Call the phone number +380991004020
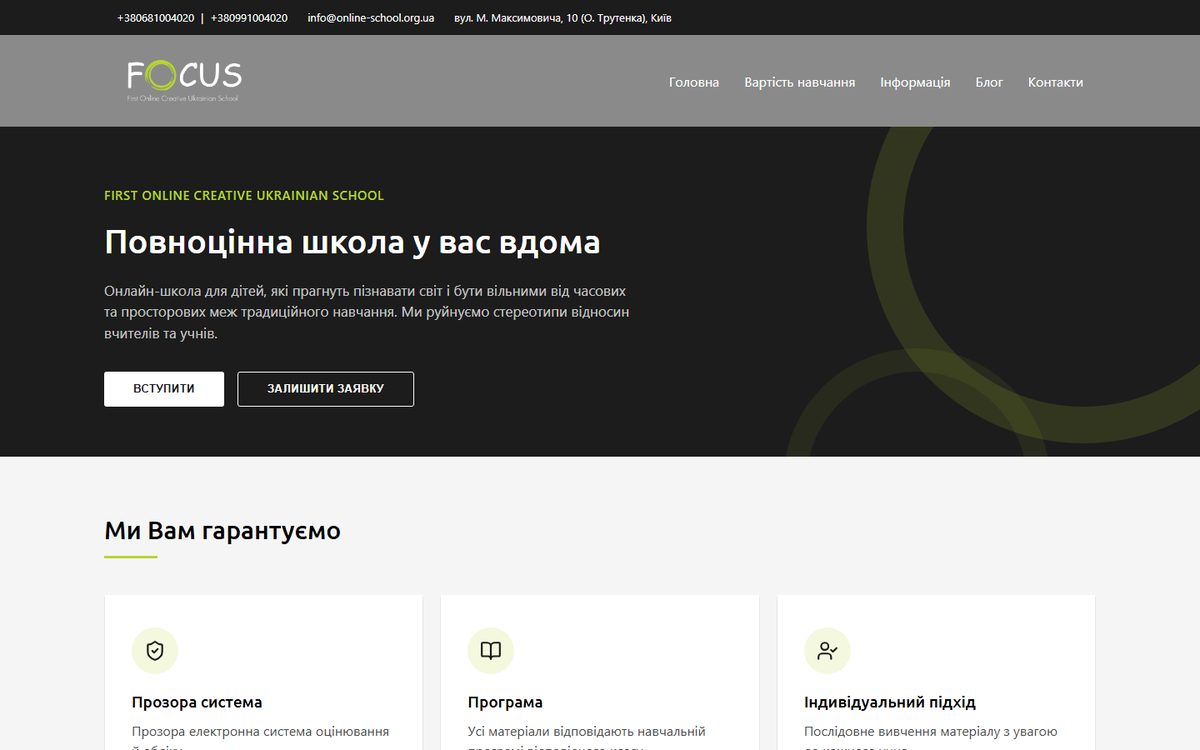Screen dimensions: 1200x750 pos(249,18)
